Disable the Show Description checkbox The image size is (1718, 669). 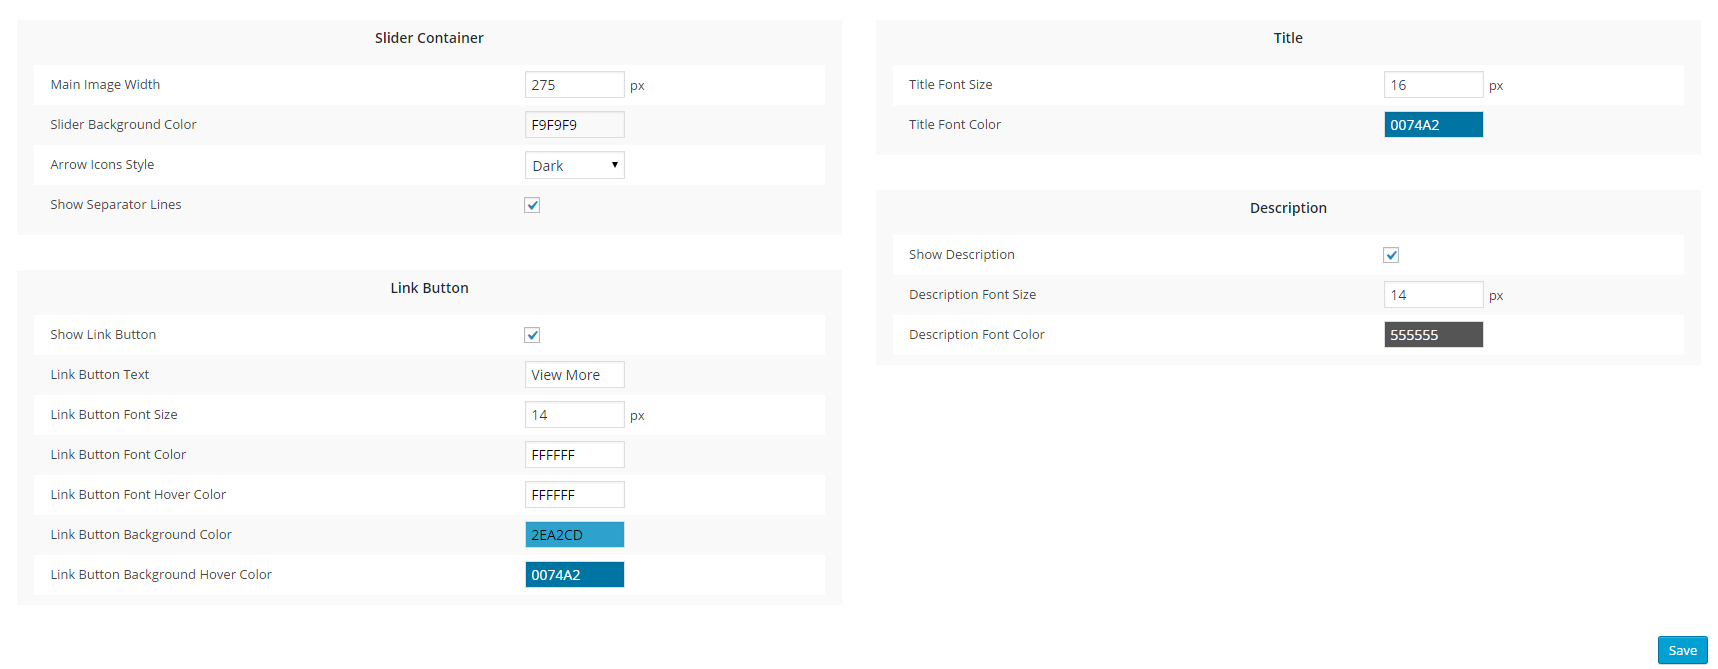click(1391, 255)
